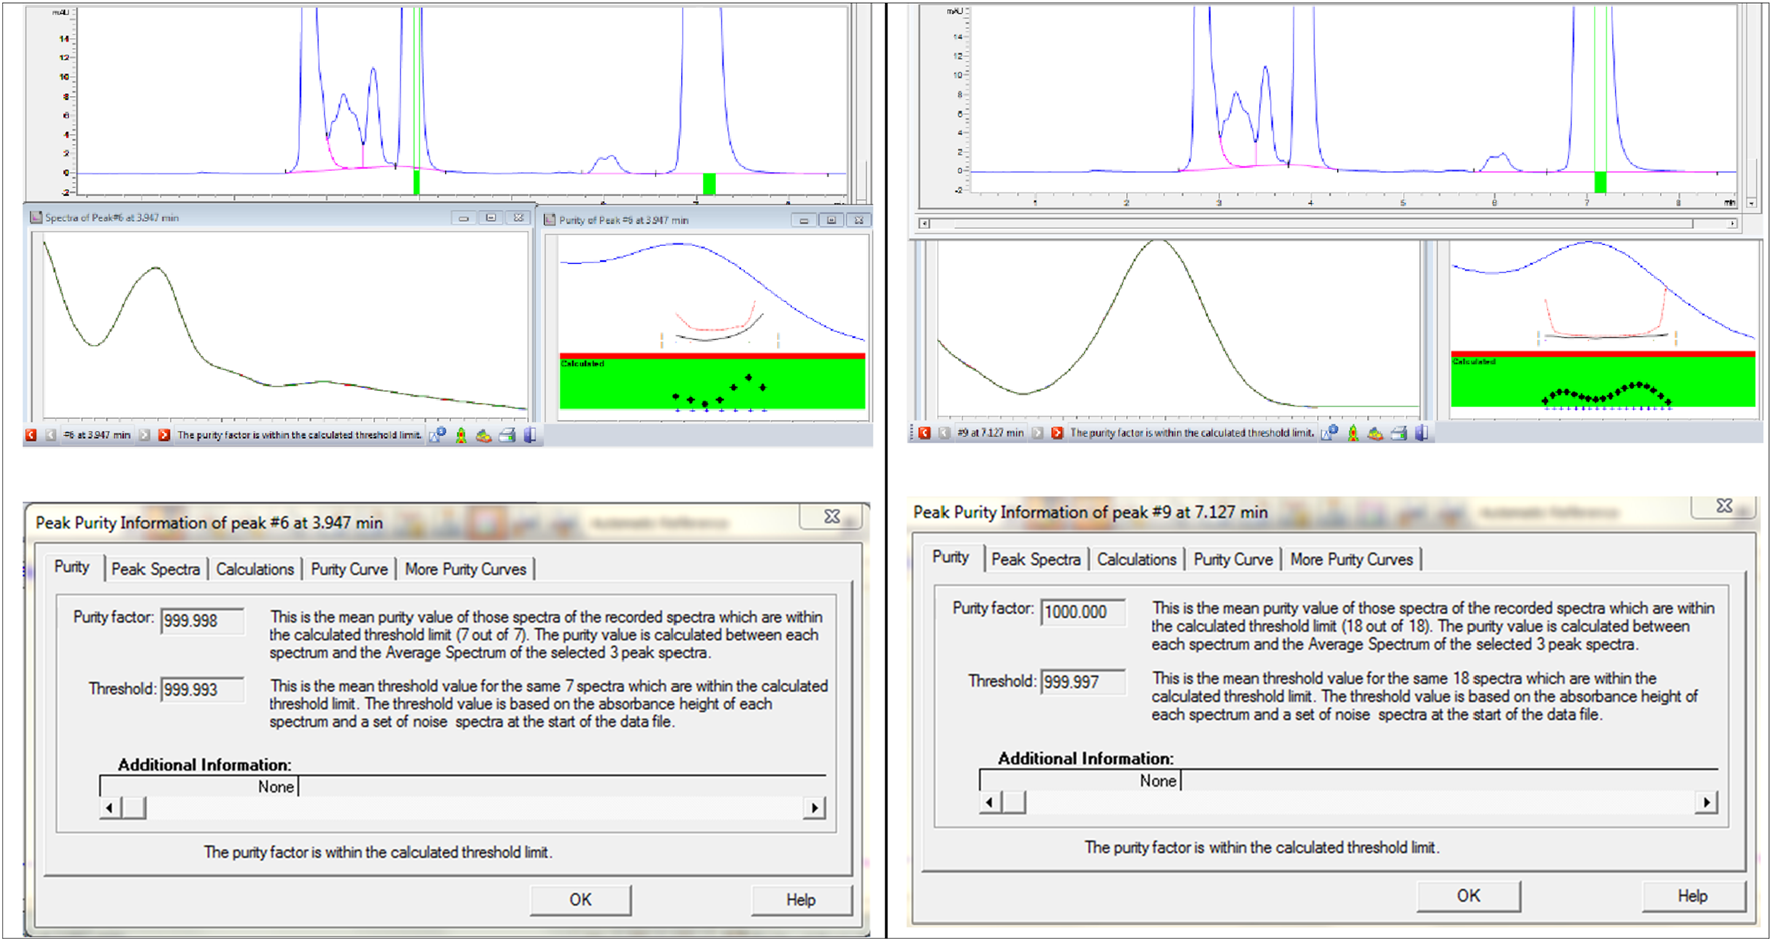The width and height of the screenshot is (1772, 941).
Task: Click the red next-peak arrow in peak #9 toolbar
Action: tap(1057, 433)
